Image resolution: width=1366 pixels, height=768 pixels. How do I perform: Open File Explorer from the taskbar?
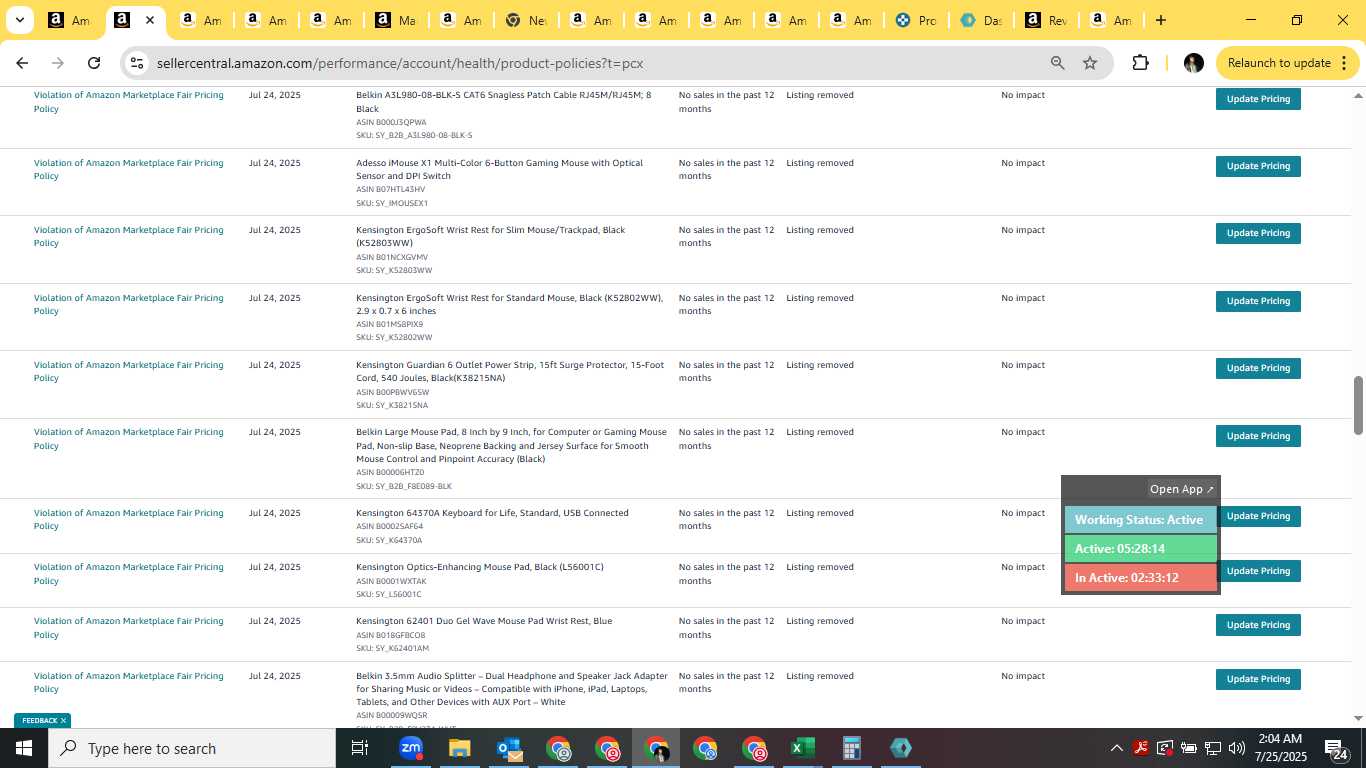459,748
